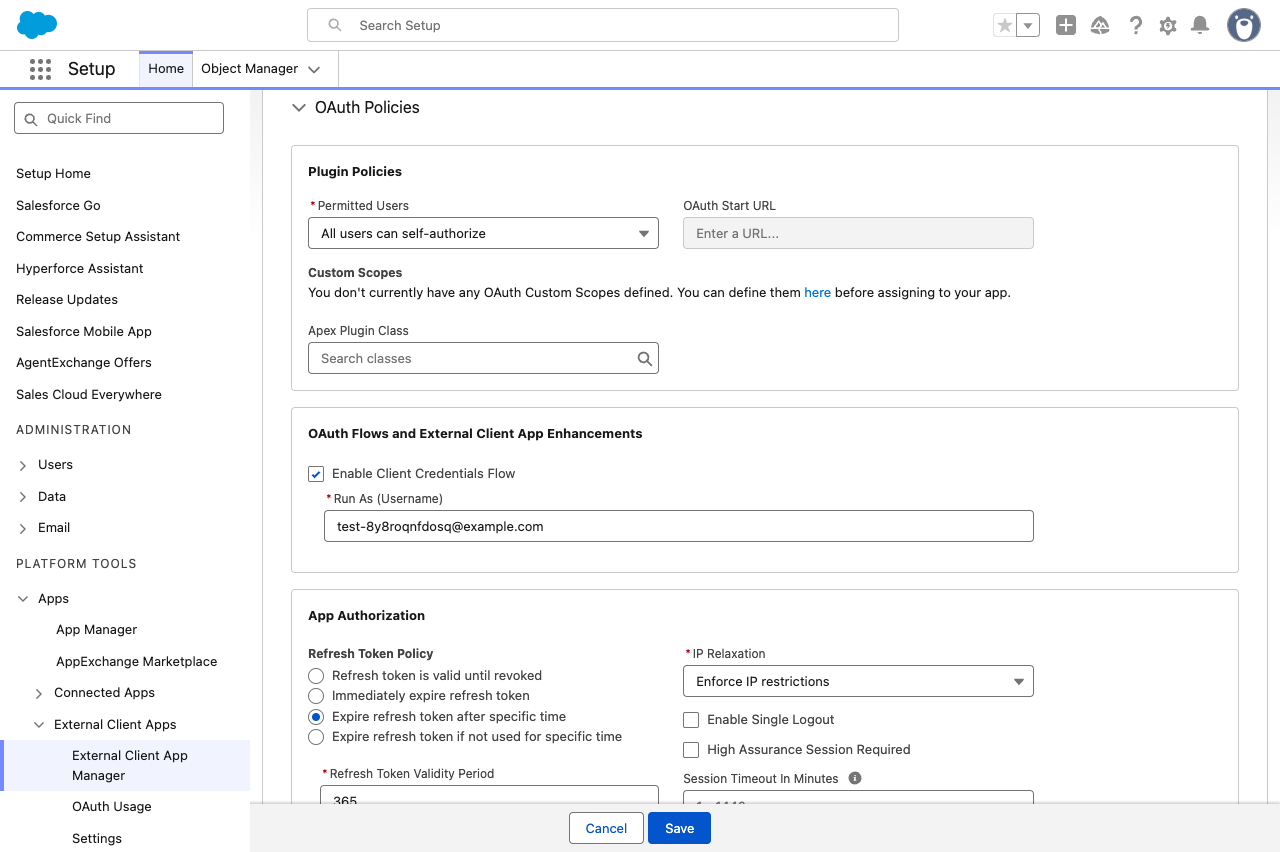Open Commerce Setup Assistant

pos(98,236)
